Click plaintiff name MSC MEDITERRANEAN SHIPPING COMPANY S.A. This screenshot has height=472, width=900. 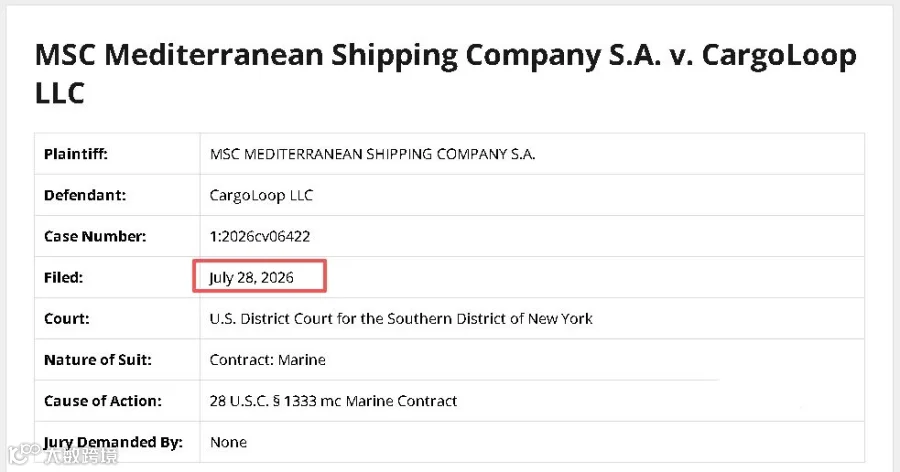pos(373,154)
